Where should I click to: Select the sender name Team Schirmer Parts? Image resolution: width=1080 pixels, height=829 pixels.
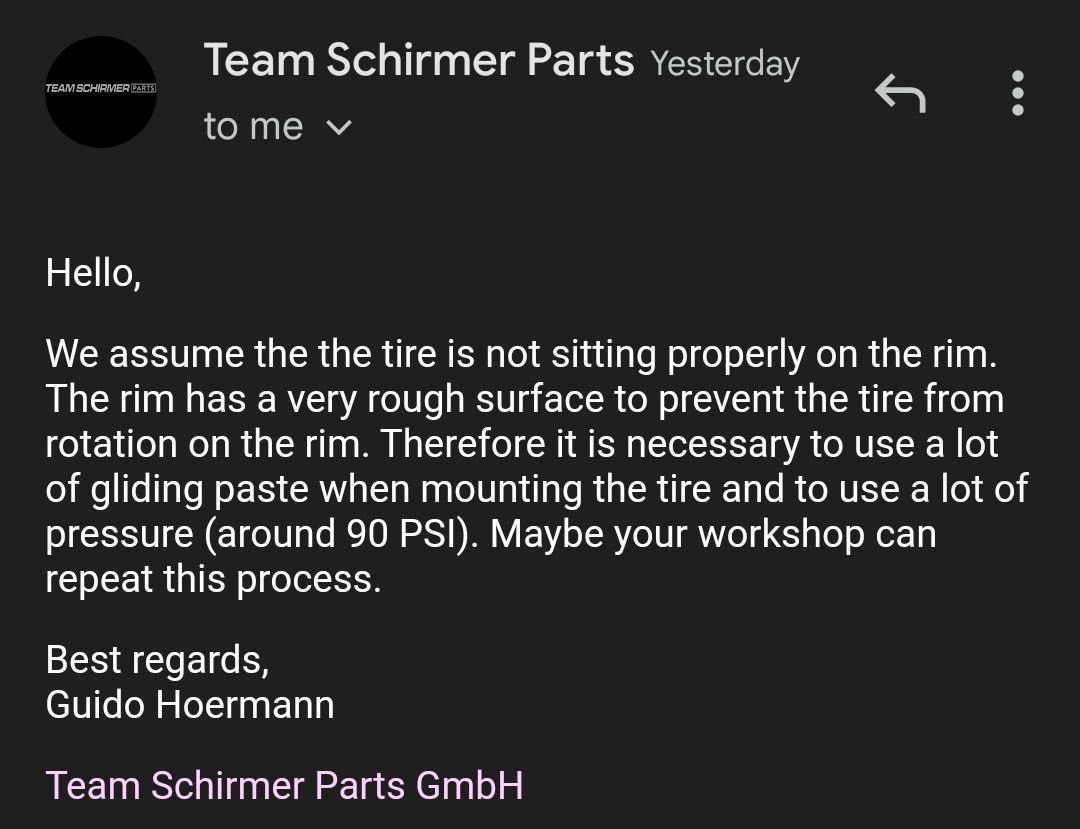[419, 60]
